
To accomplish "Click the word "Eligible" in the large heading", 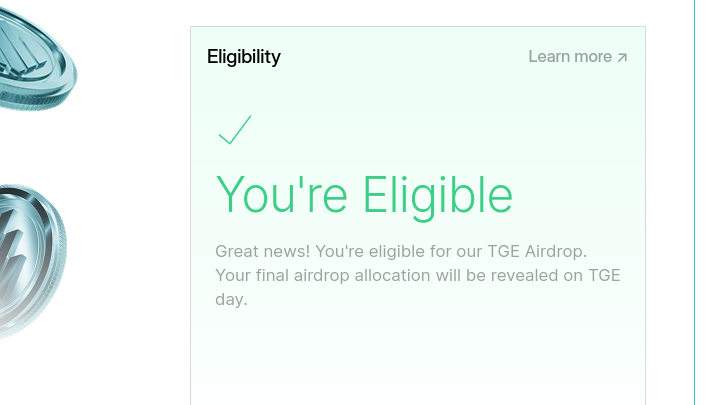I will pyautogui.click(x=437, y=195).
